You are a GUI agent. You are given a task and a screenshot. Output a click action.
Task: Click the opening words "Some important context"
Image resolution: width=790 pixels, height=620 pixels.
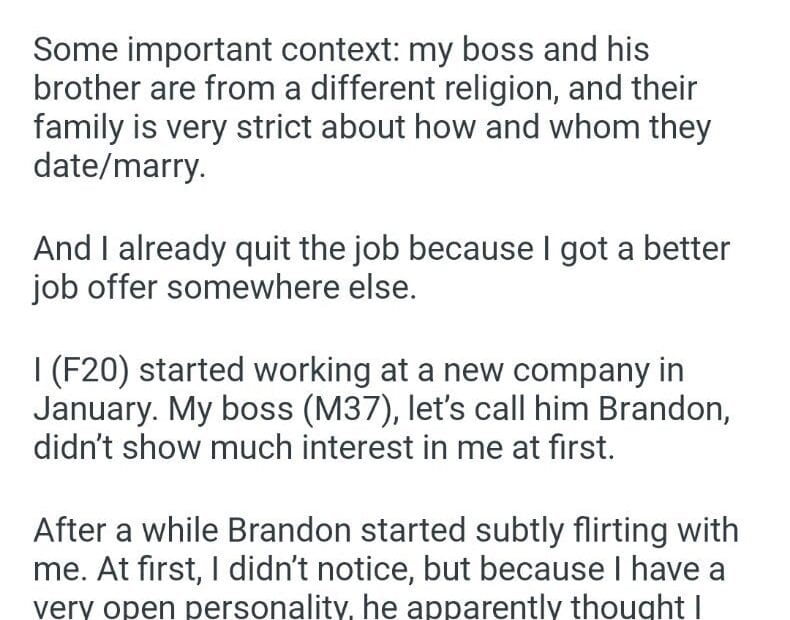coord(176,48)
